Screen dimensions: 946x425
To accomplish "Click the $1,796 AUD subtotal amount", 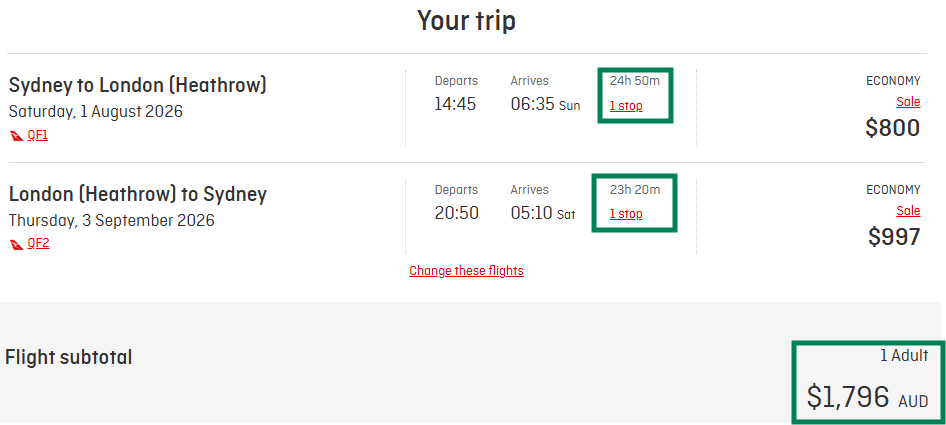I will click(866, 398).
